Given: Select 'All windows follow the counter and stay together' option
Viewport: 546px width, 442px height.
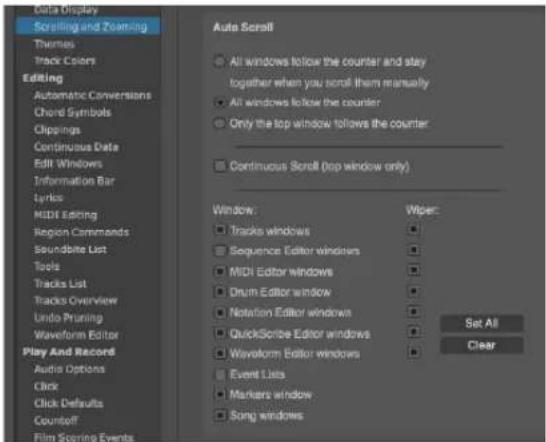Looking at the screenshot, I should (219, 62).
